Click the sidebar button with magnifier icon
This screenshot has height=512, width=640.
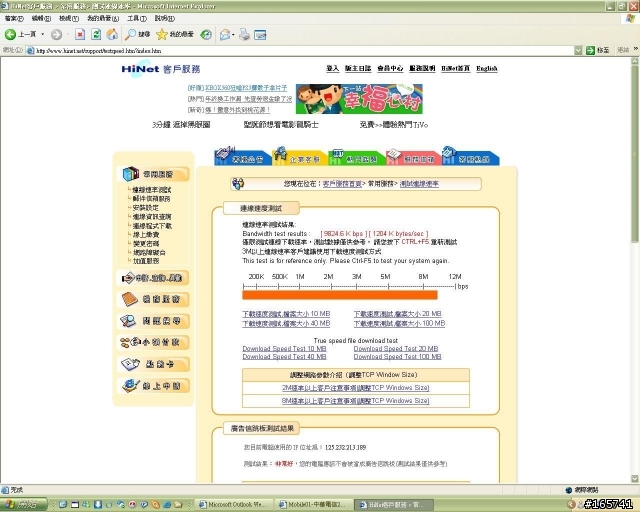(x=153, y=321)
